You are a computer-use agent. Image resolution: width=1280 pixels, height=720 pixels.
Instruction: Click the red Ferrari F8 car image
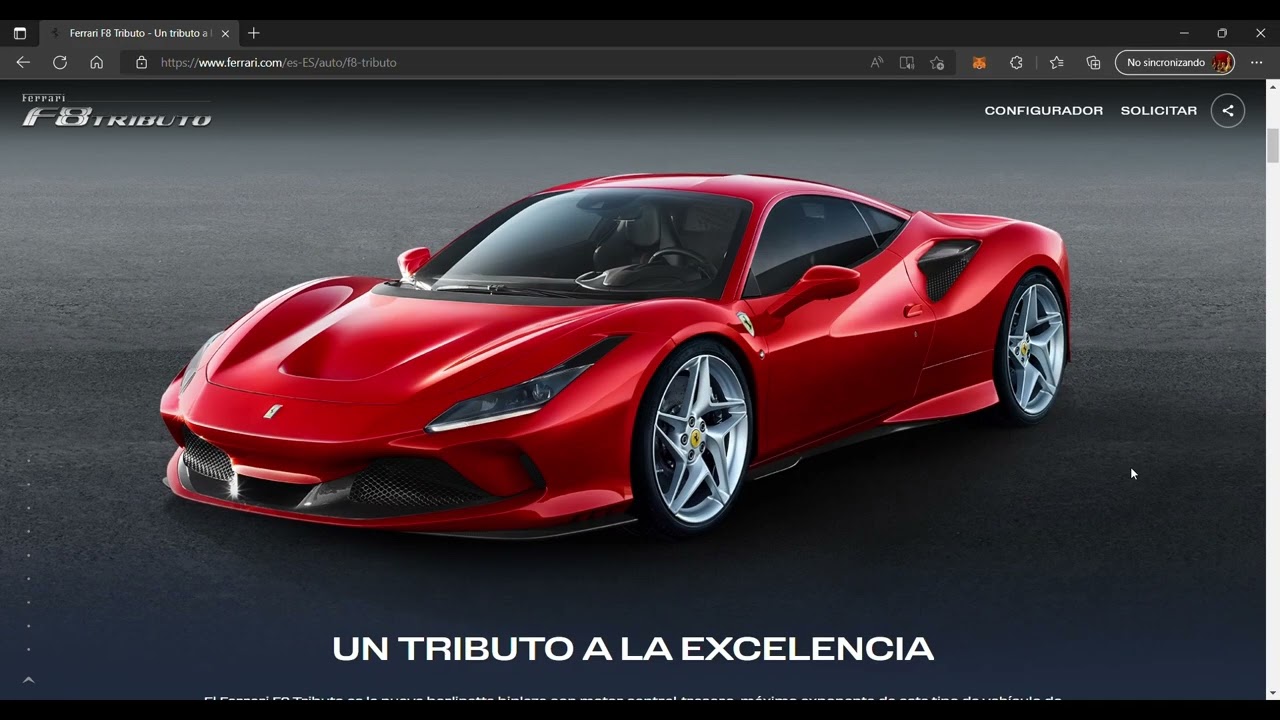point(615,355)
